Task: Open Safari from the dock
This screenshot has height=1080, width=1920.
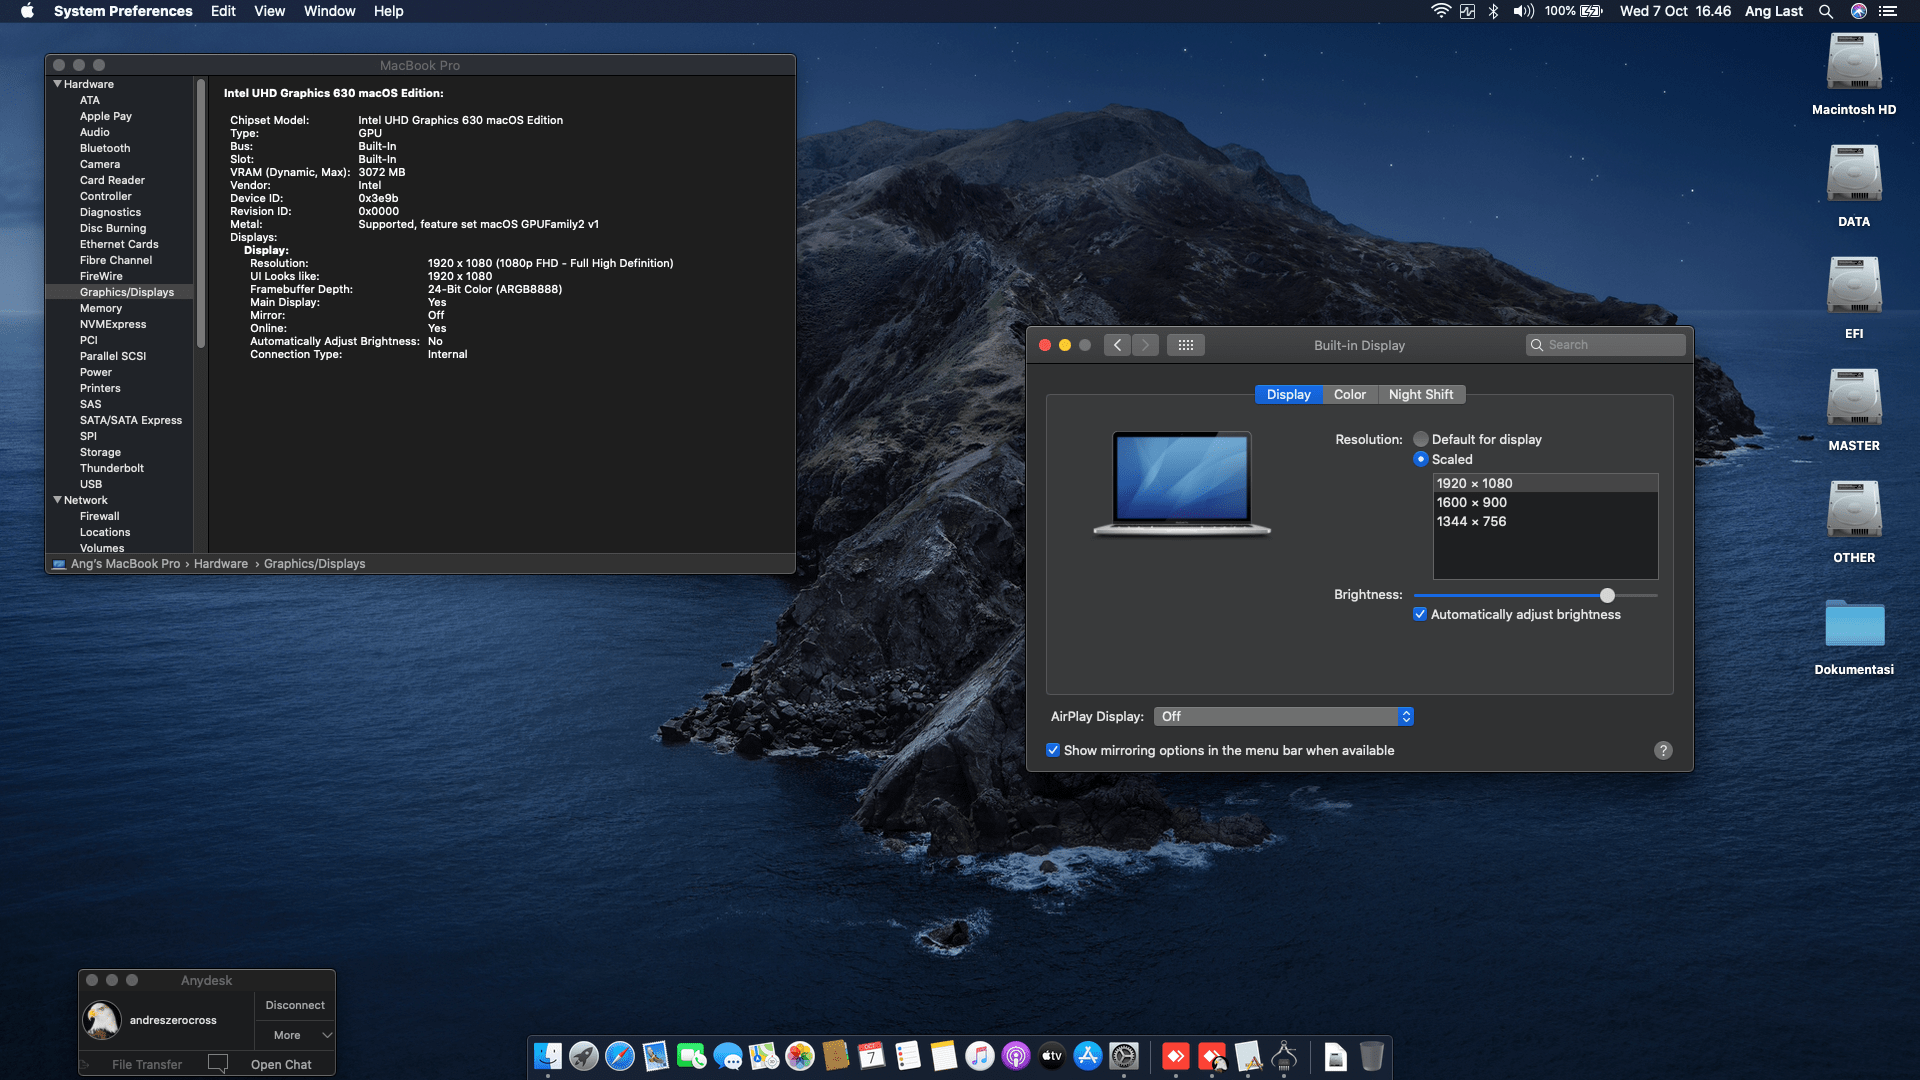Action: pyautogui.click(x=620, y=1056)
